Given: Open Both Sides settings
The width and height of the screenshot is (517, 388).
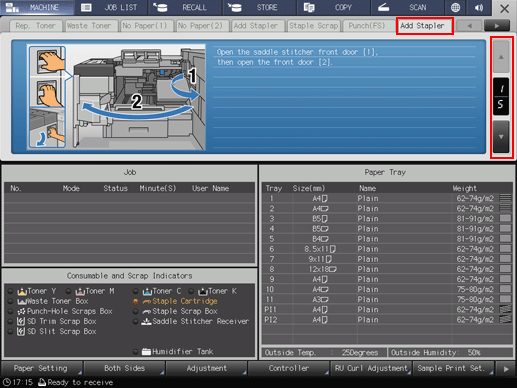Looking at the screenshot, I should [x=124, y=368].
